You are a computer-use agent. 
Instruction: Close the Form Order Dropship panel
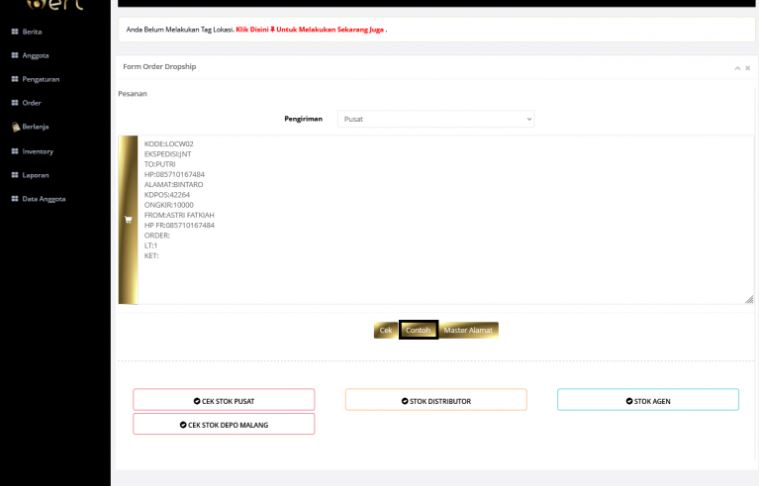click(747, 68)
